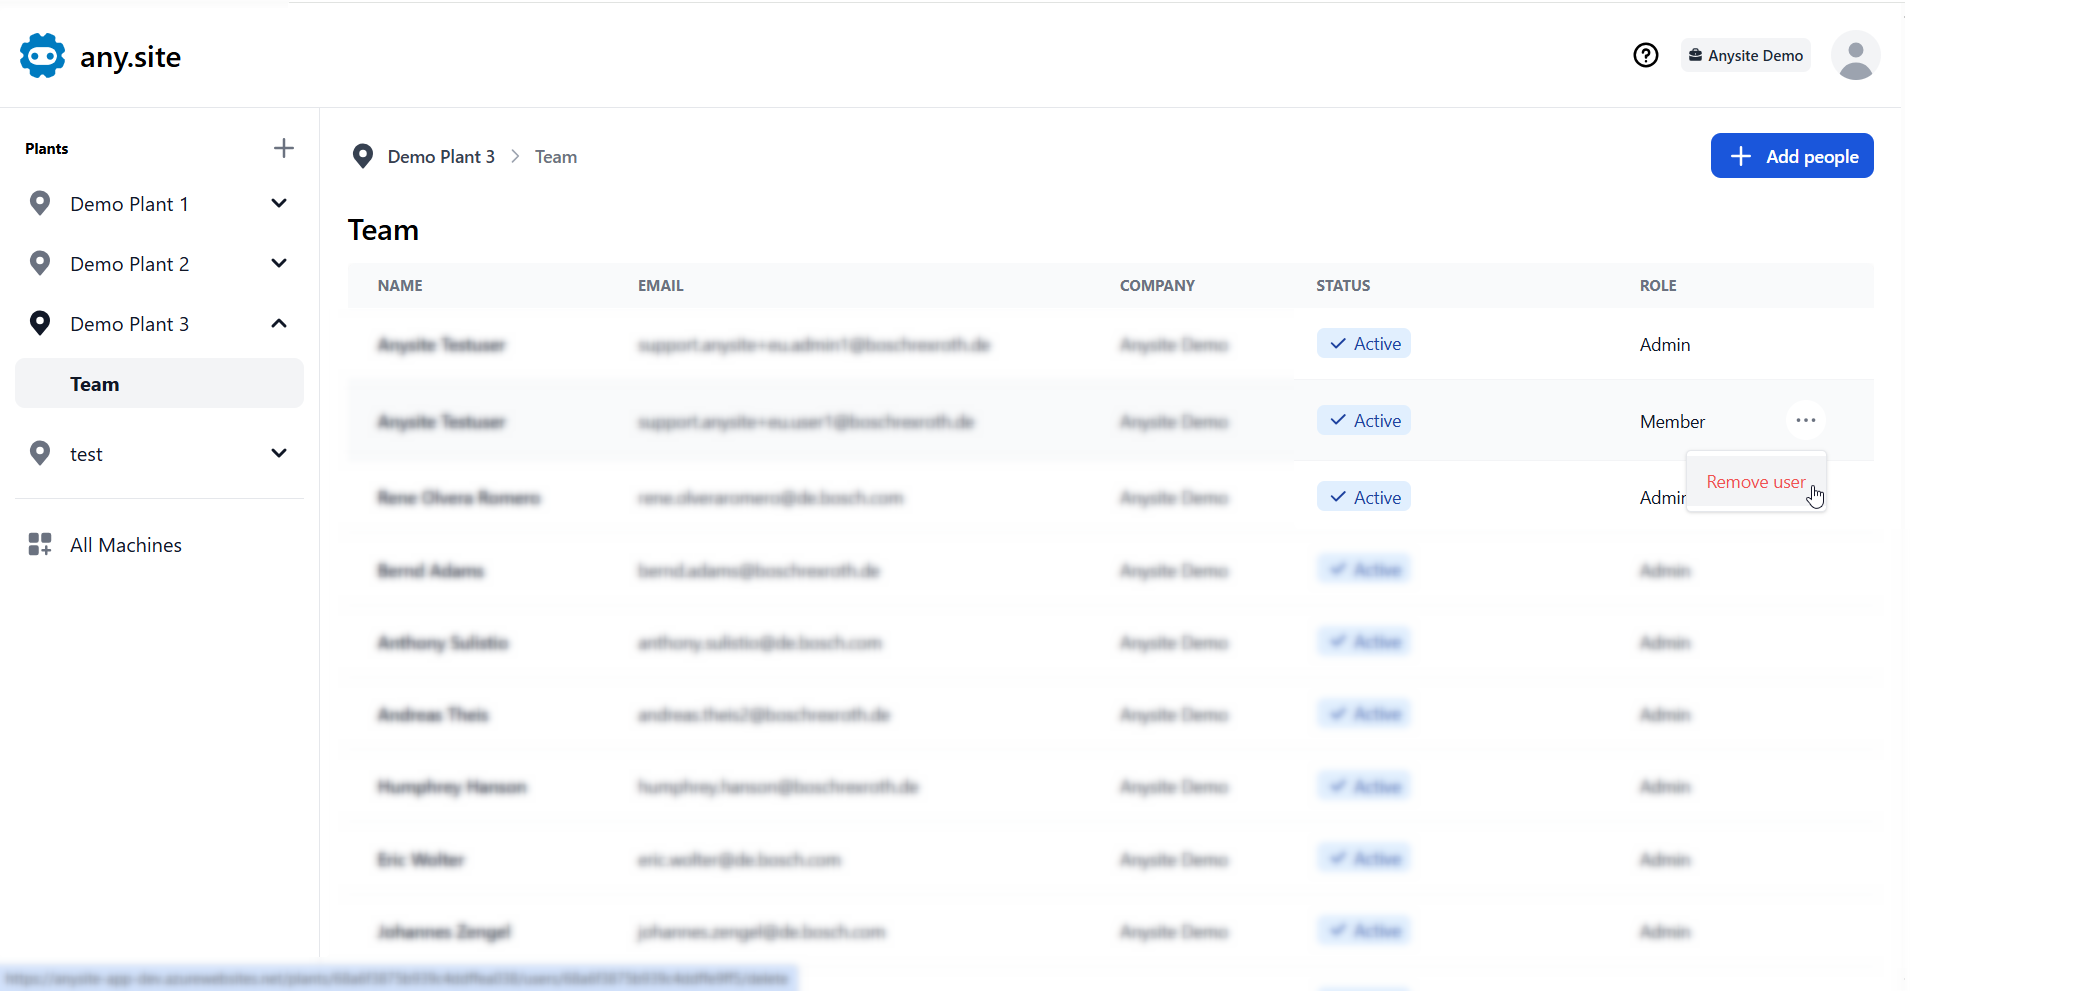Click the All Machines grid icon
2090x991 pixels.
(x=40, y=544)
